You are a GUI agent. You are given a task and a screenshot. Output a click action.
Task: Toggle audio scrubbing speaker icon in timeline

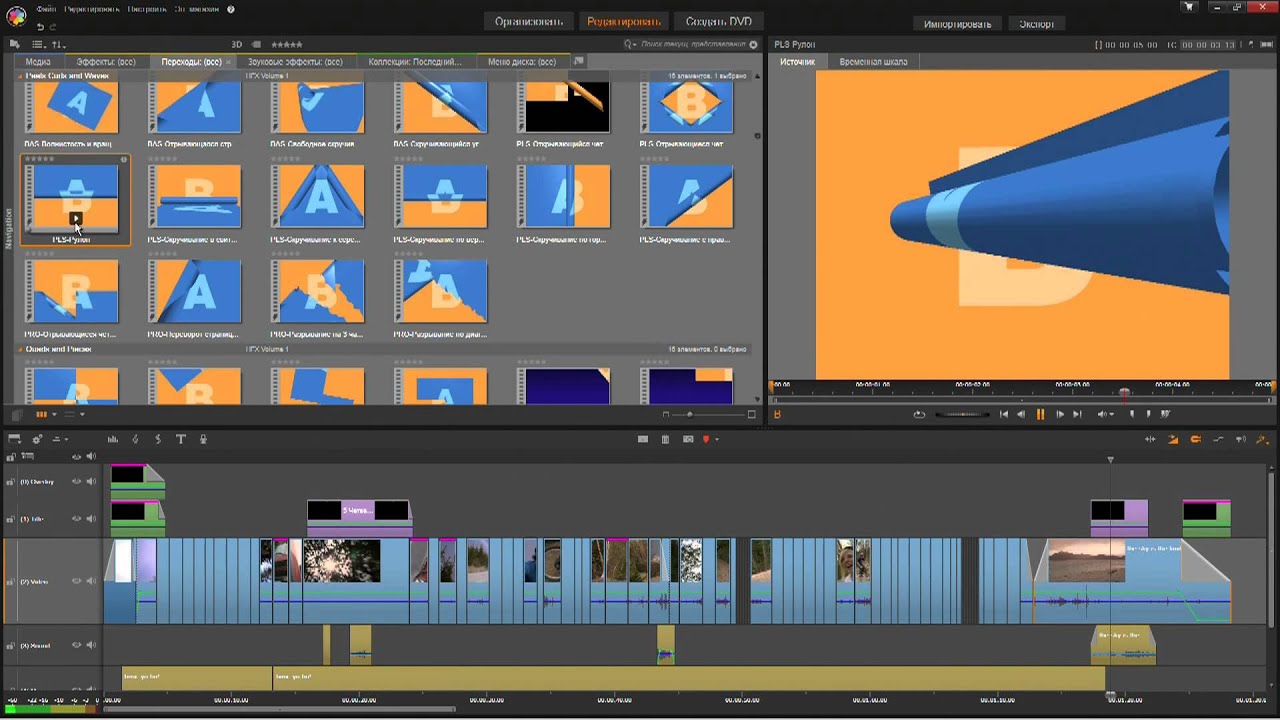1241,439
